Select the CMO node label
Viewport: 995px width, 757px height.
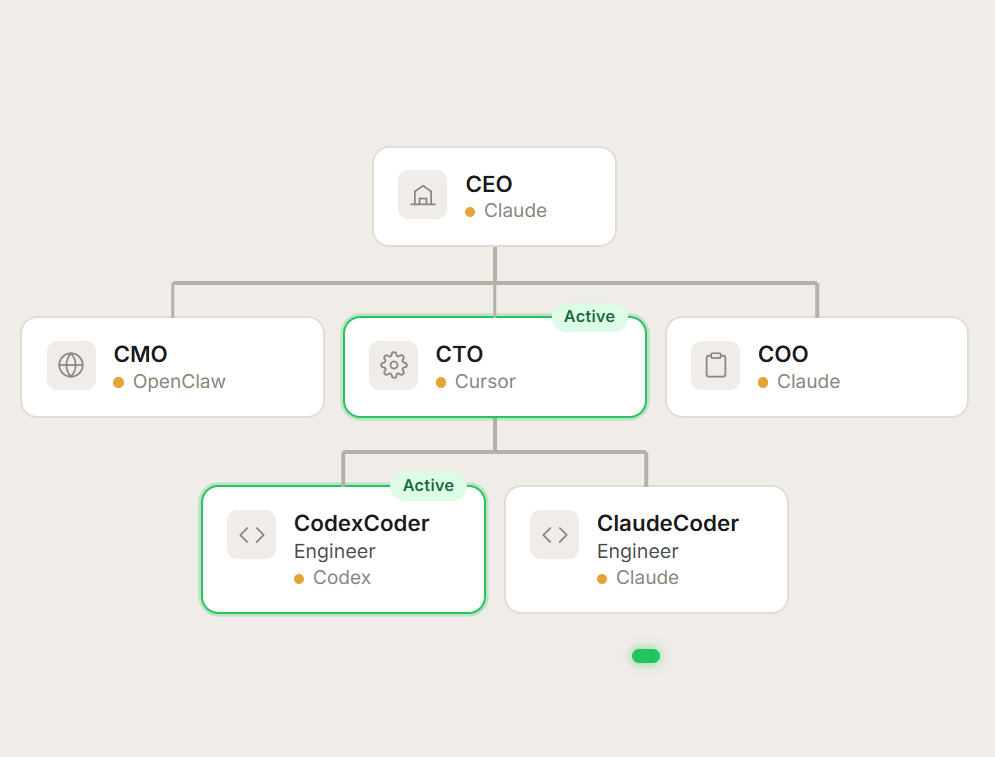141,354
